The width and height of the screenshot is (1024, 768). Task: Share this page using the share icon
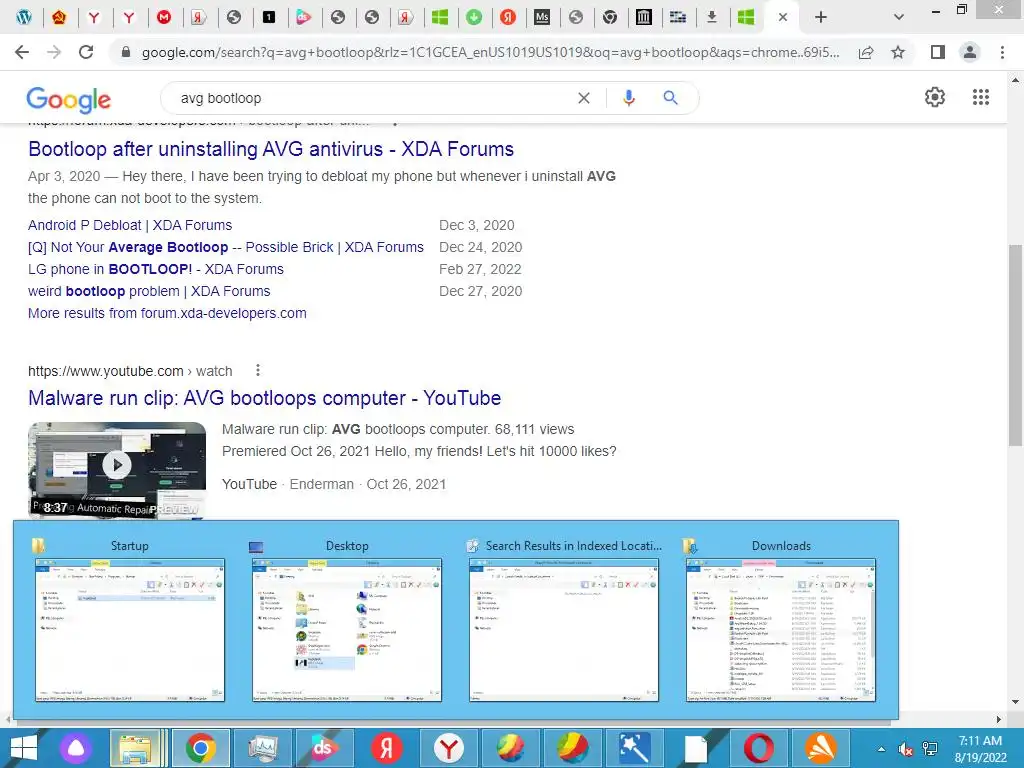[866, 52]
